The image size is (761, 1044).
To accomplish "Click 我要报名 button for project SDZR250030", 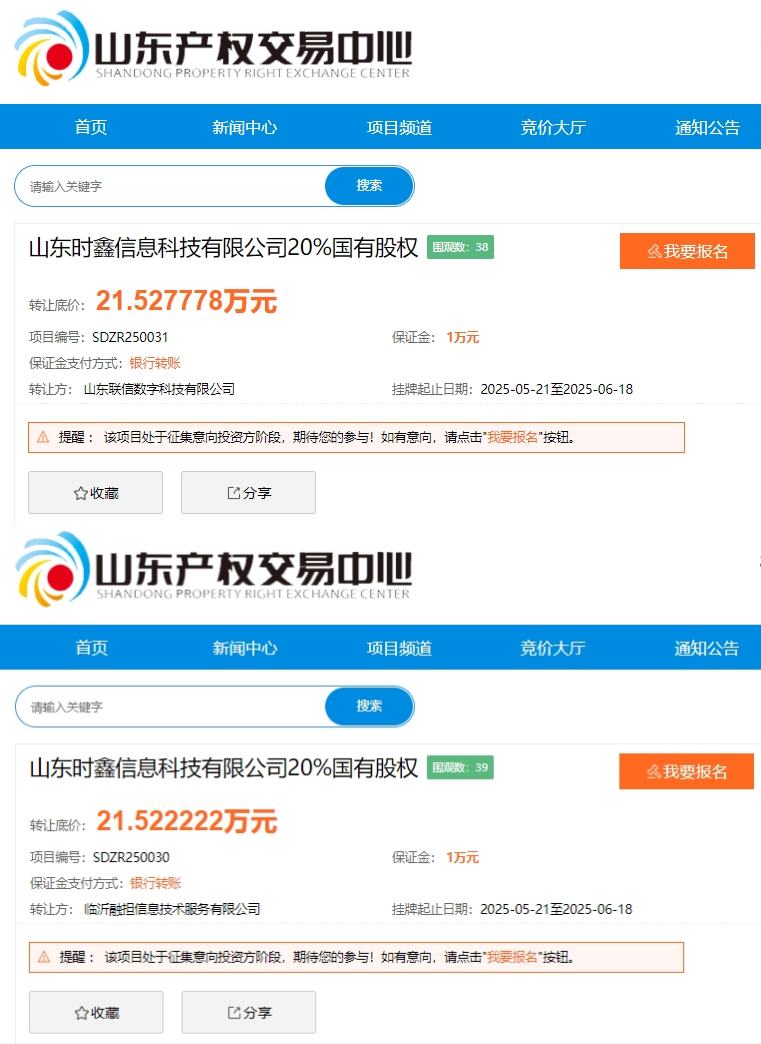I will tap(686, 771).
